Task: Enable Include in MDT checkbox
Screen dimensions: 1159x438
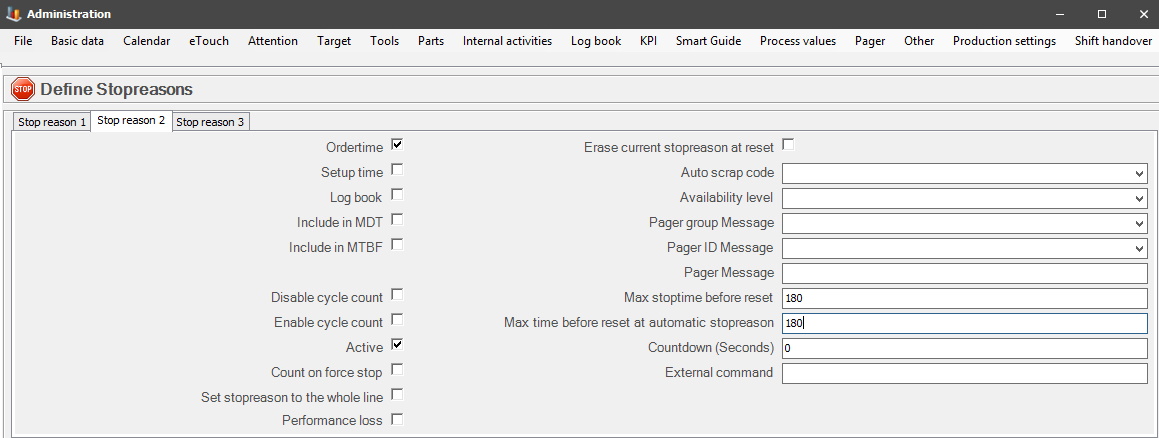Action: tap(397, 219)
